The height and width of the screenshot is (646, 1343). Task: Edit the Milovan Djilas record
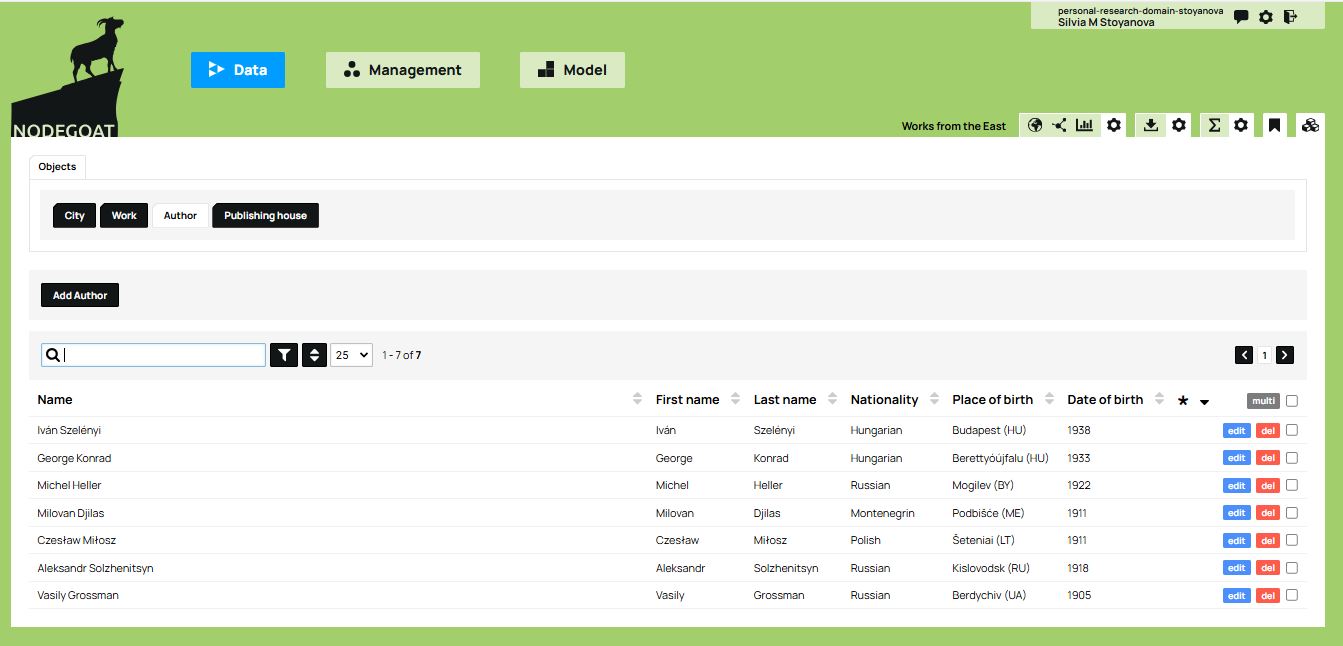1237,512
